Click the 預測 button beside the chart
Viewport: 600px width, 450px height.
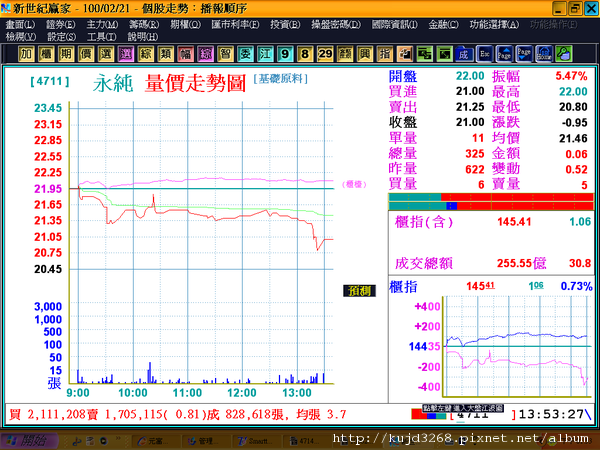click(359, 291)
